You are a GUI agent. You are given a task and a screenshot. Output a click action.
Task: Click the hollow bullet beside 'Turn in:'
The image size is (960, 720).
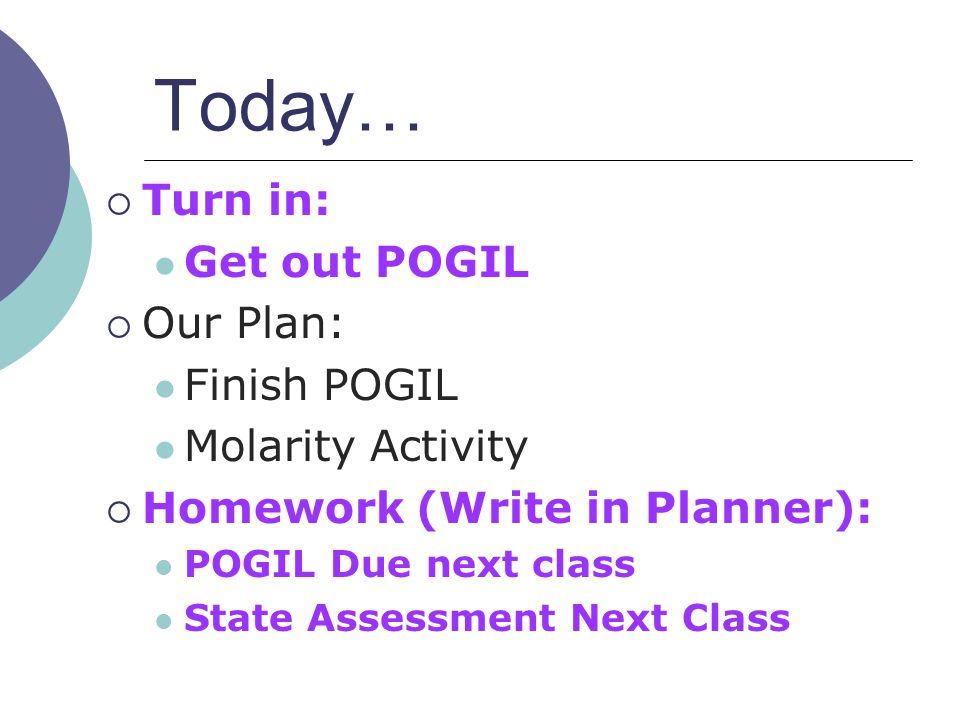(119, 204)
